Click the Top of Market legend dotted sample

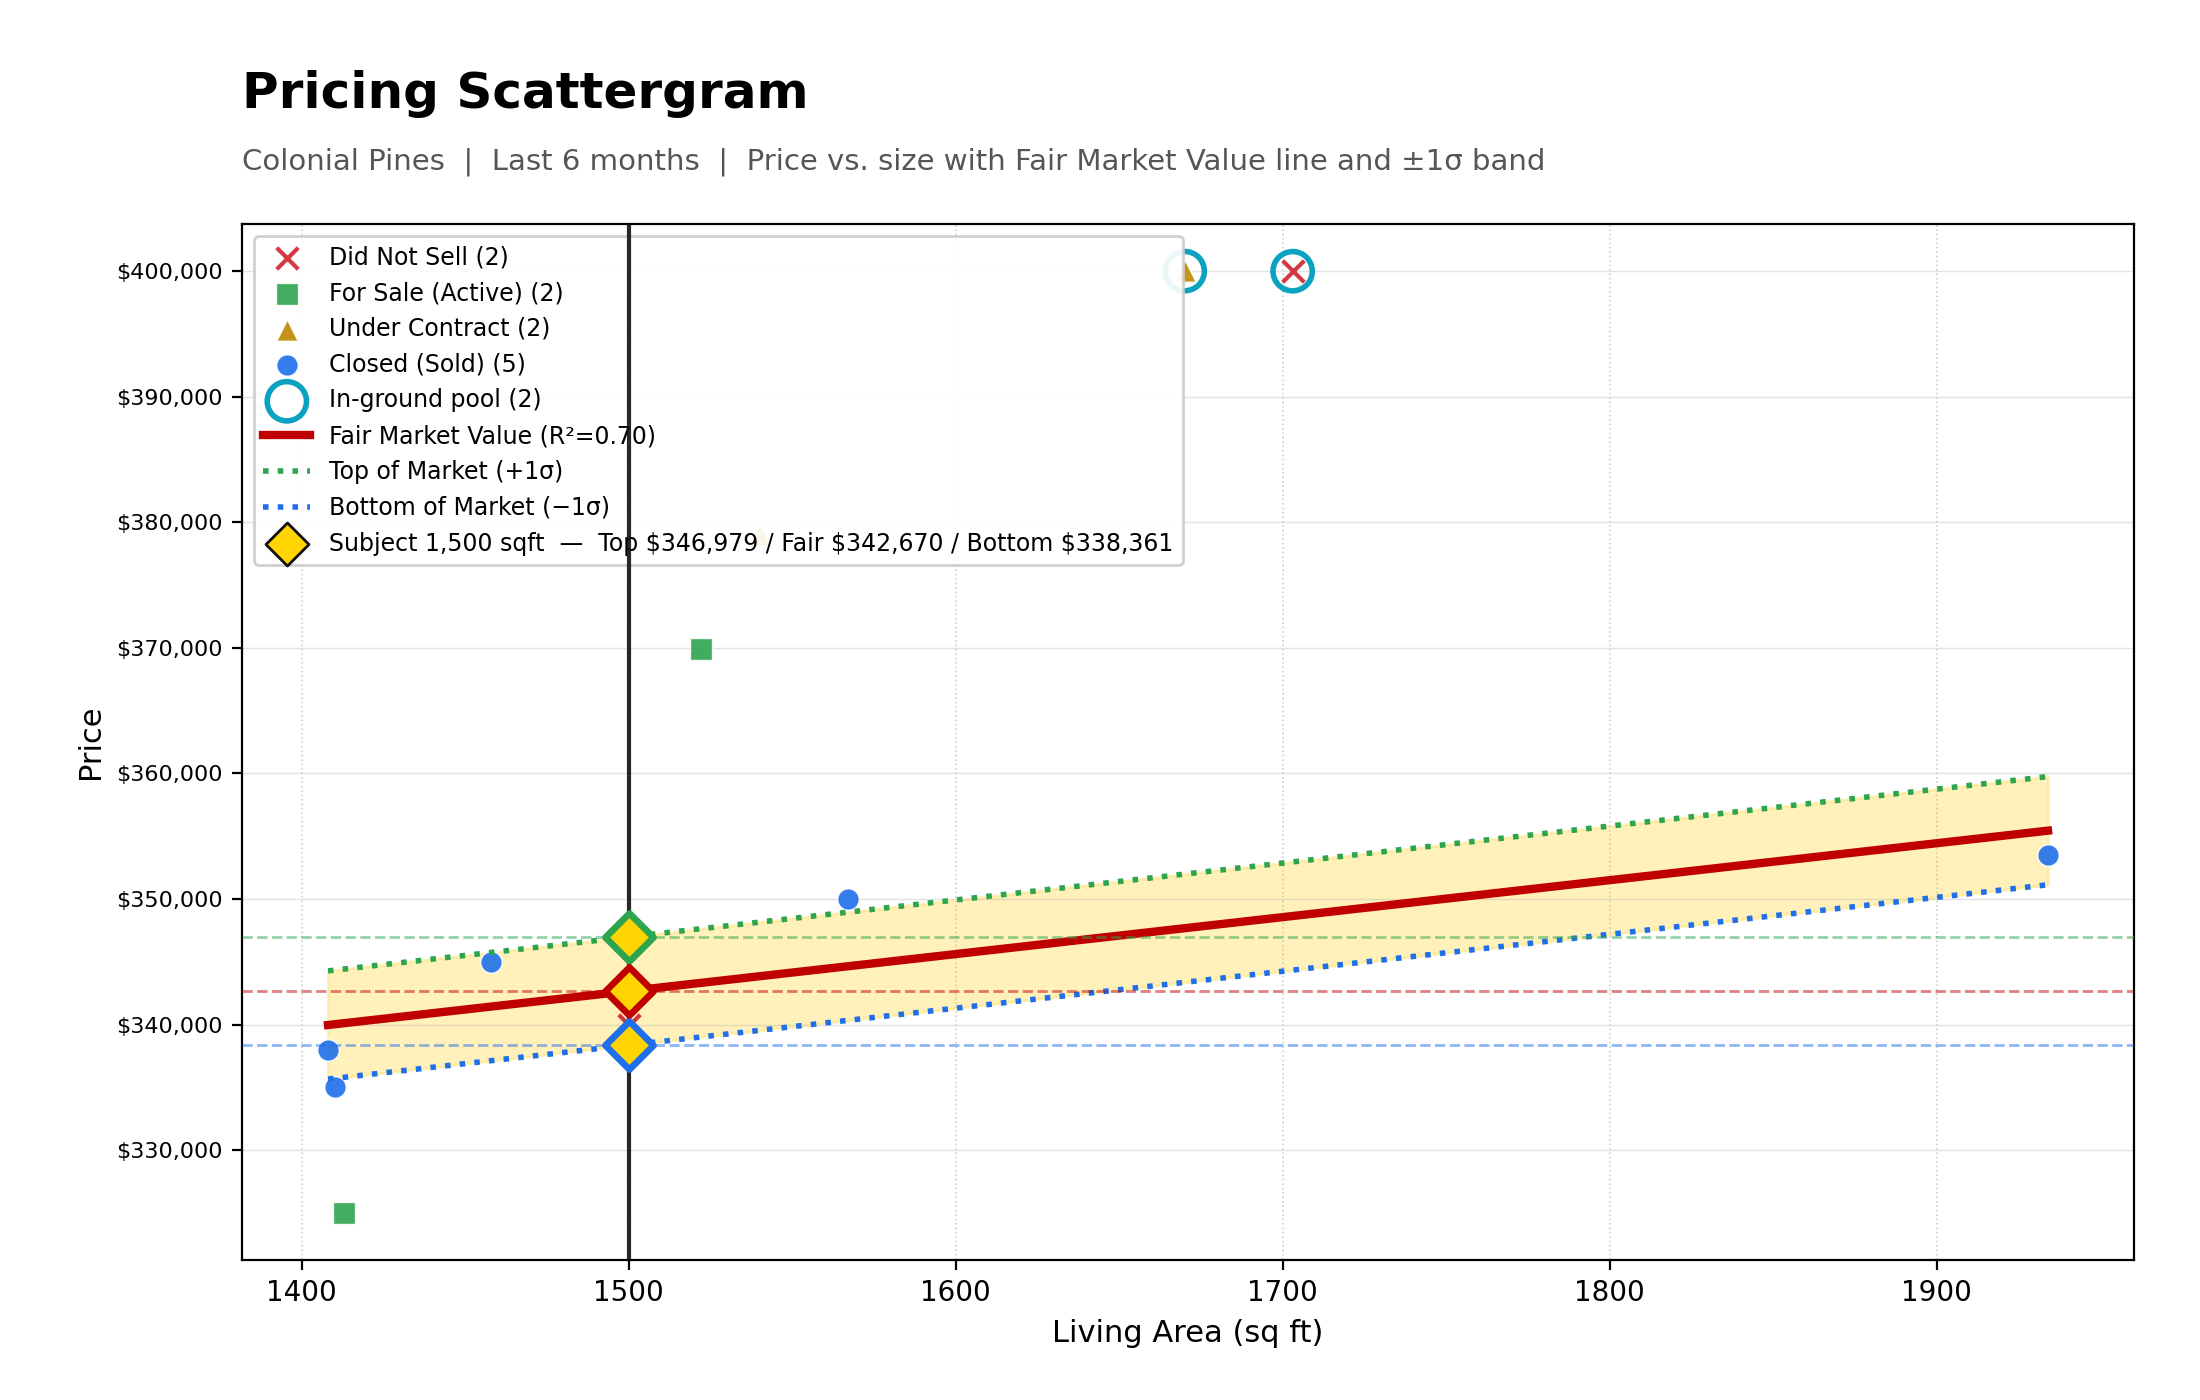(287, 471)
